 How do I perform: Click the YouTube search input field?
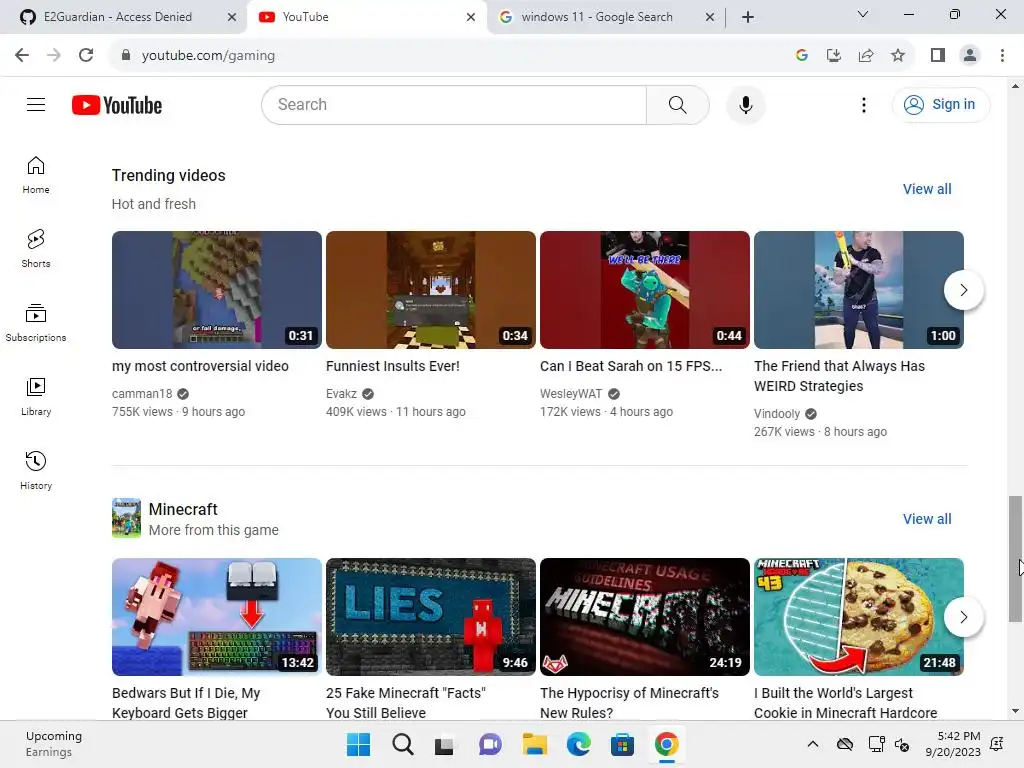click(x=455, y=104)
